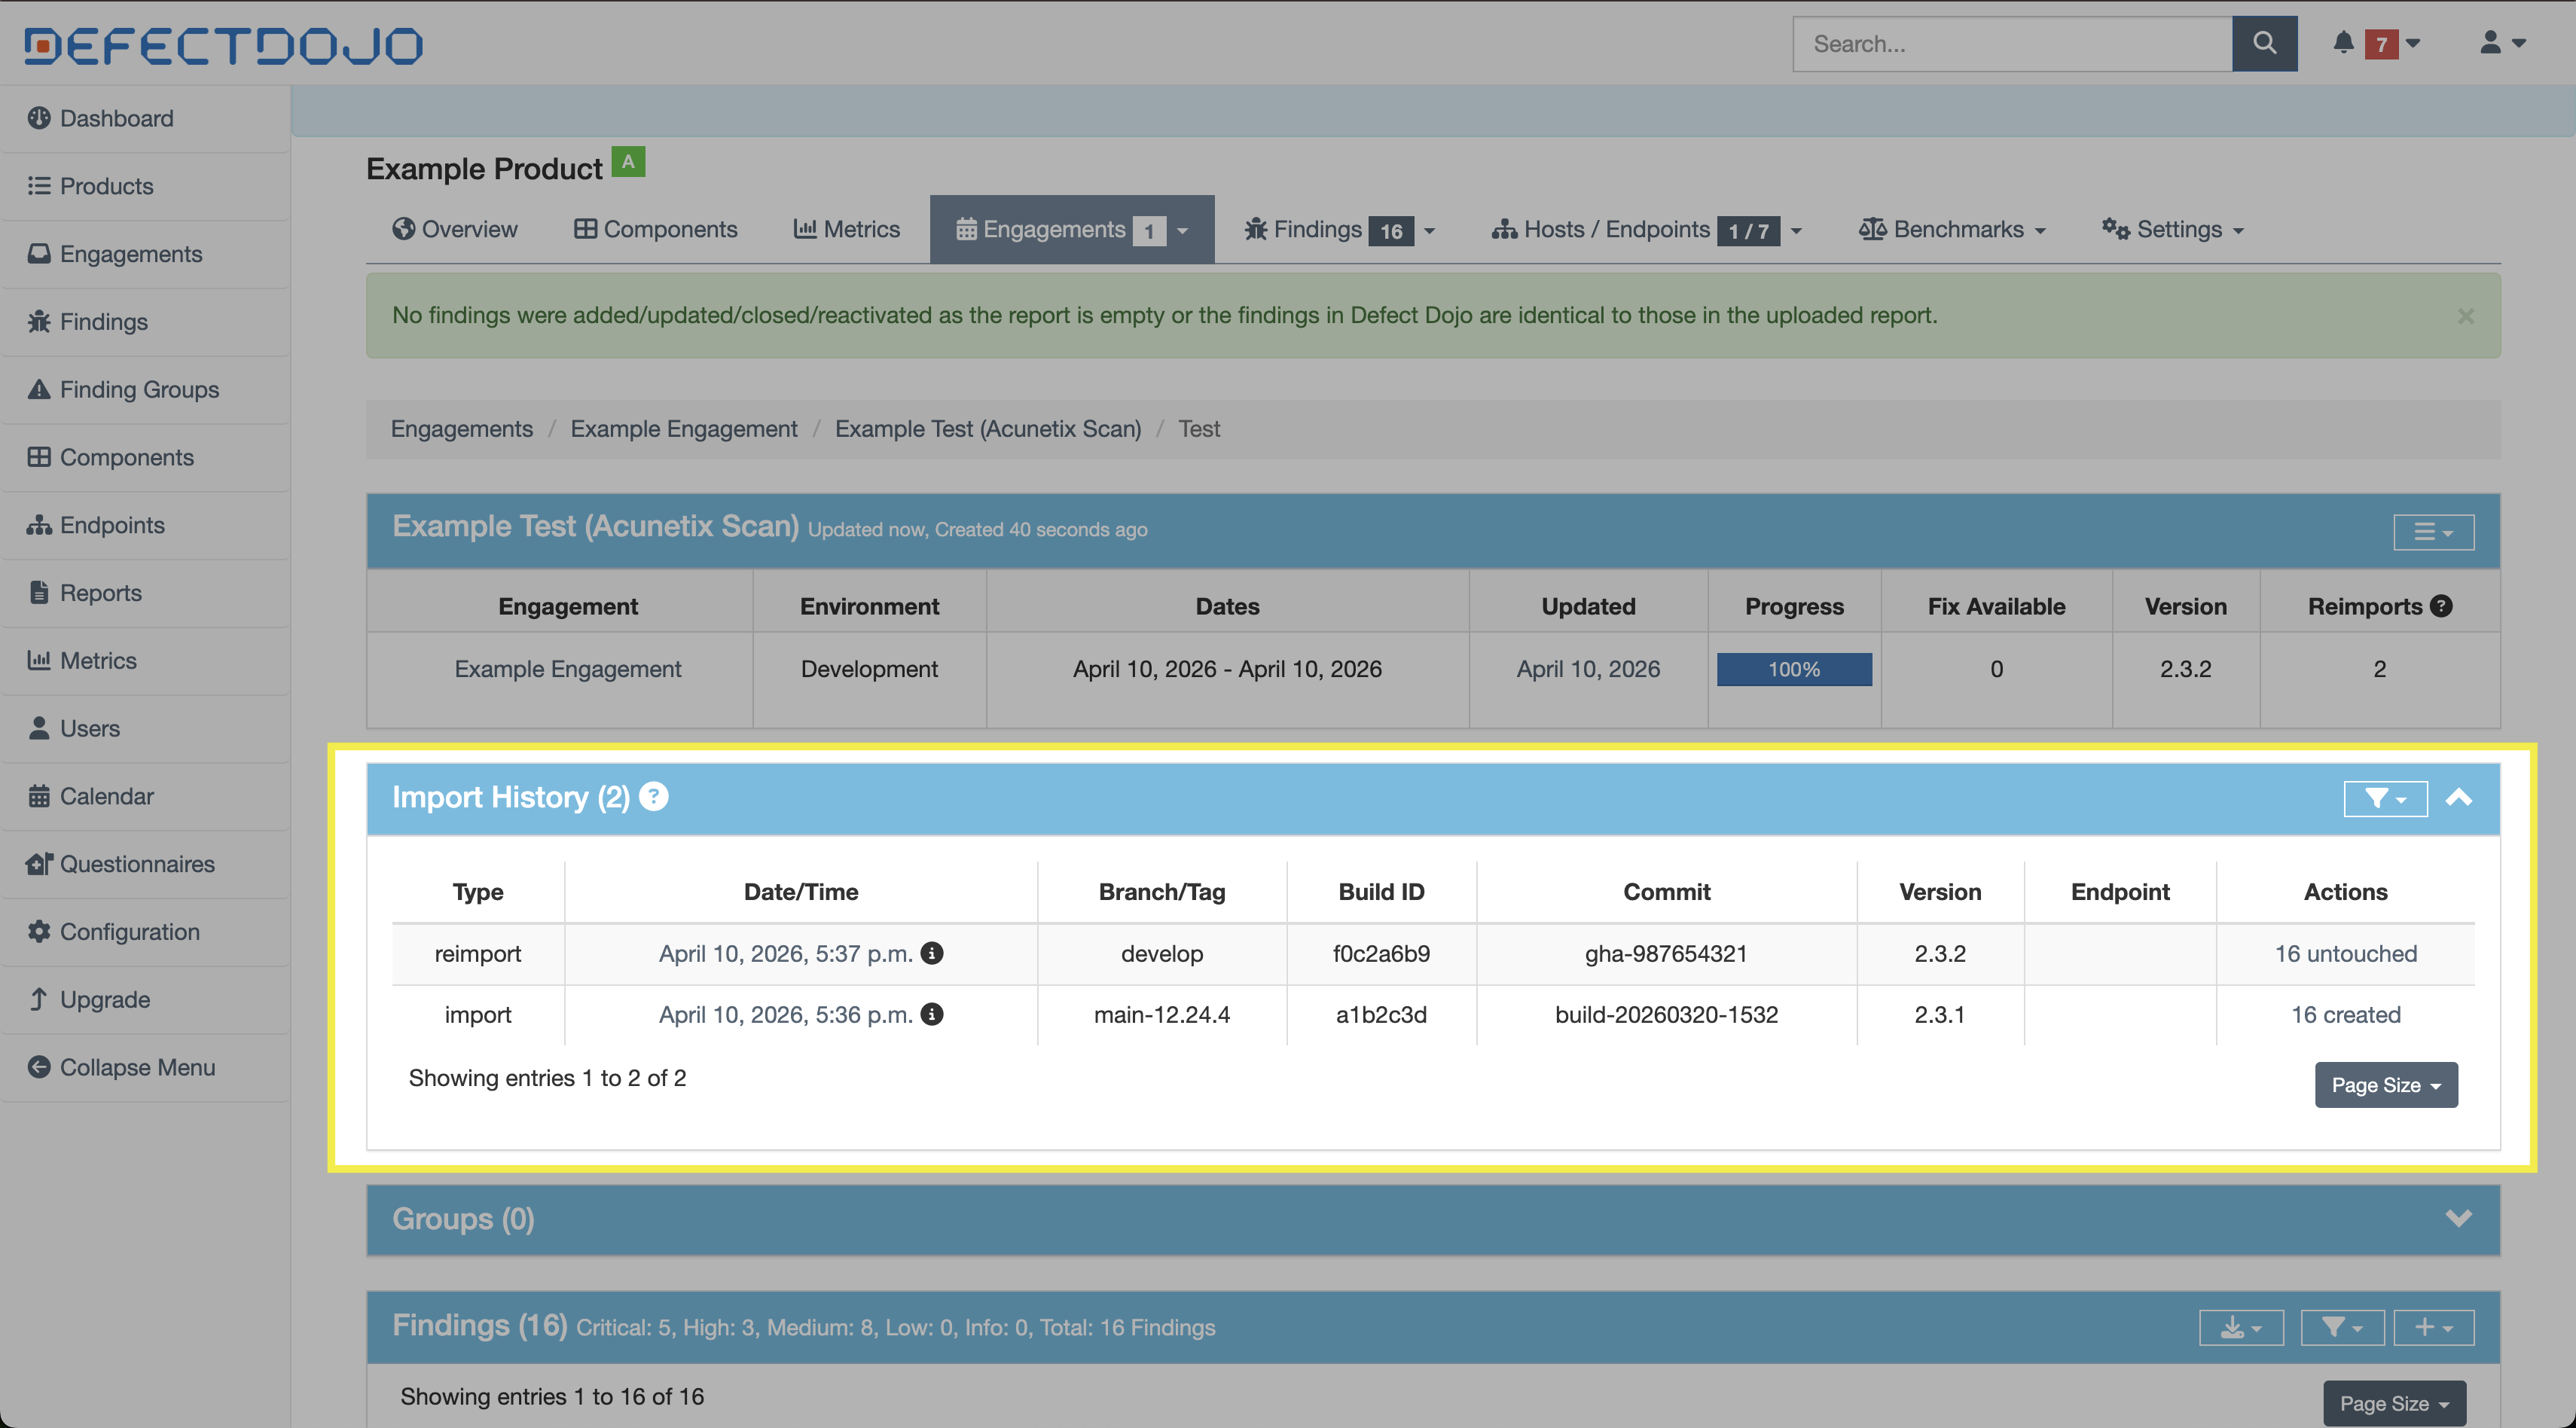Viewport: 2576px width, 1428px height.
Task: Open the Benchmarks tab menu
Action: click(1952, 229)
